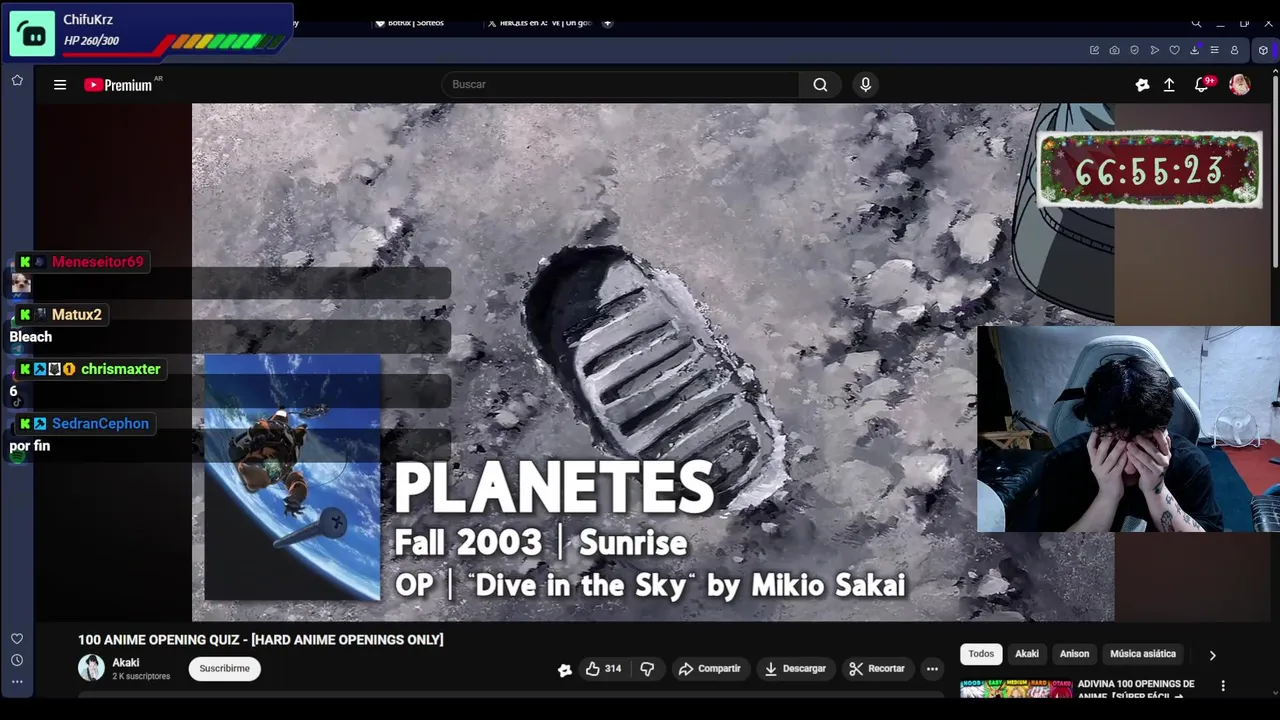
Task: Open the shield privacy protection icon
Action: click(x=1134, y=50)
